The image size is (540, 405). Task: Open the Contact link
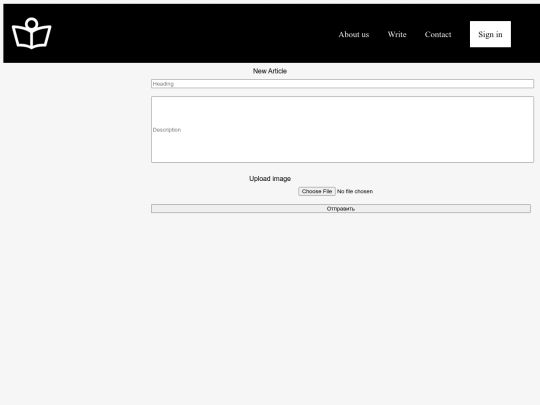pos(438,34)
